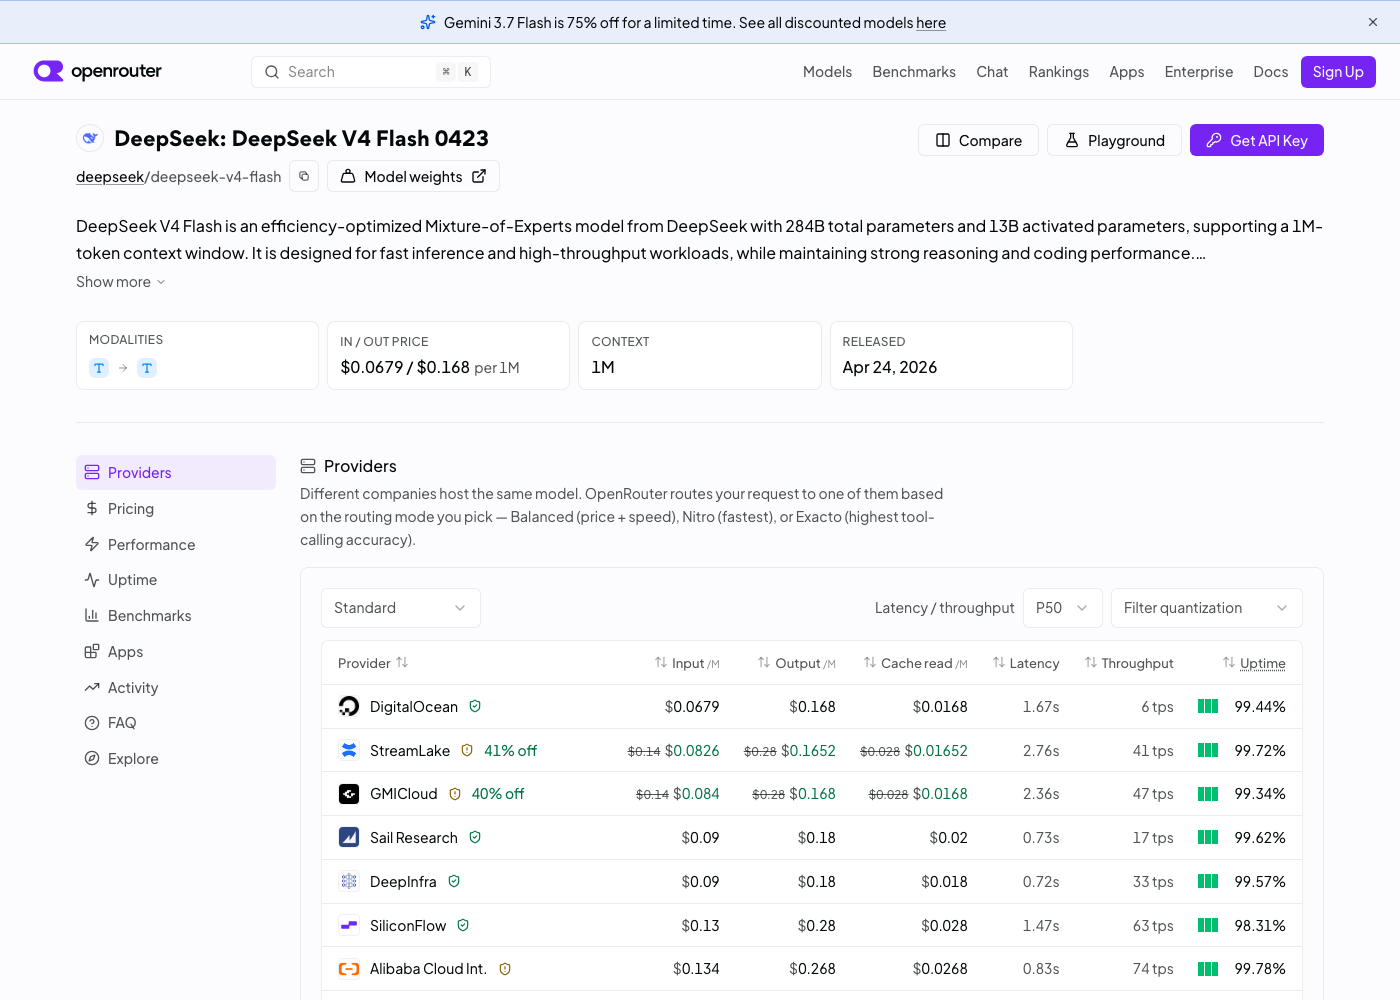Click the 'Apr 24, 2026' release date

coord(890,368)
